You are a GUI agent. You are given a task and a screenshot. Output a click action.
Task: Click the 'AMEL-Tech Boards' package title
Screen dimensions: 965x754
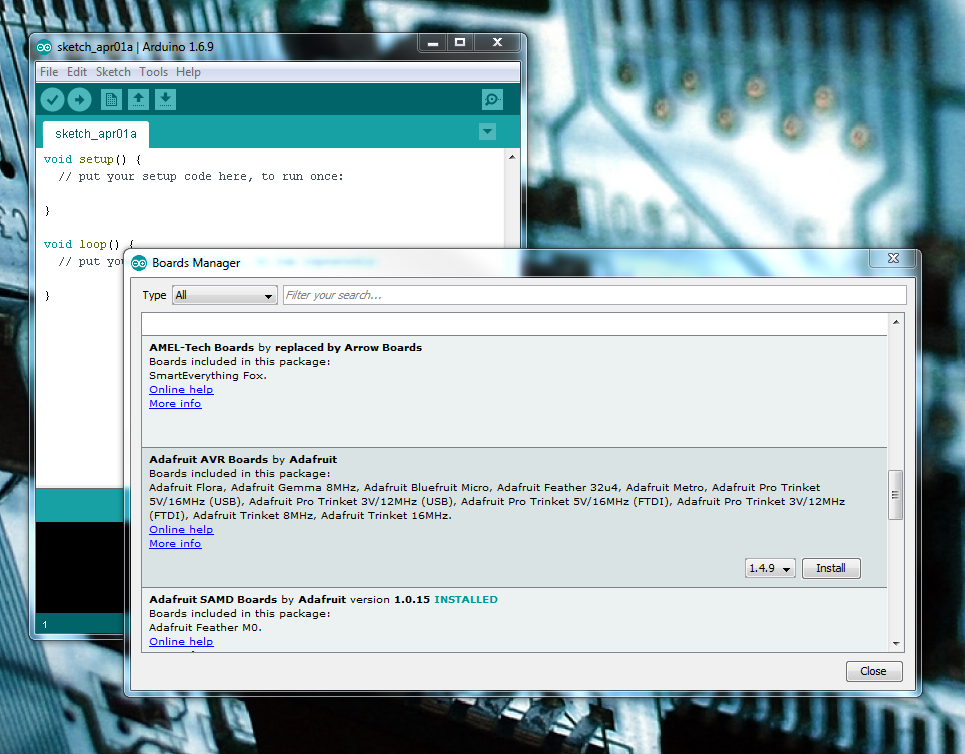point(201,347)
